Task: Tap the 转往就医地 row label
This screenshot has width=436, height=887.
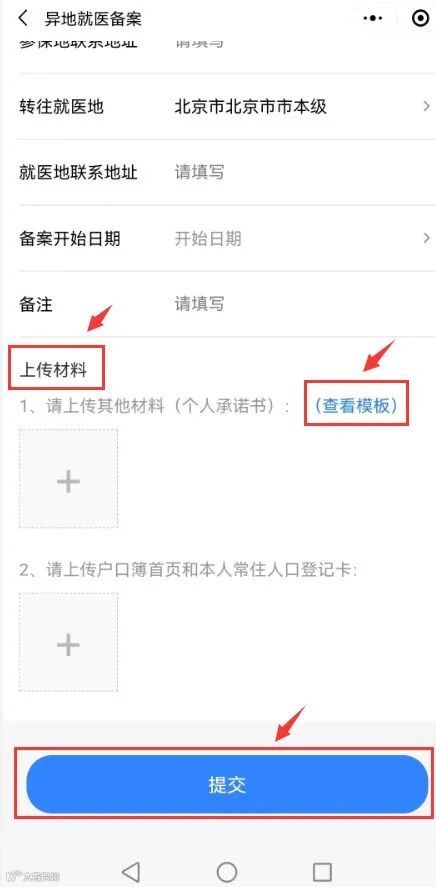Action: 62,106
